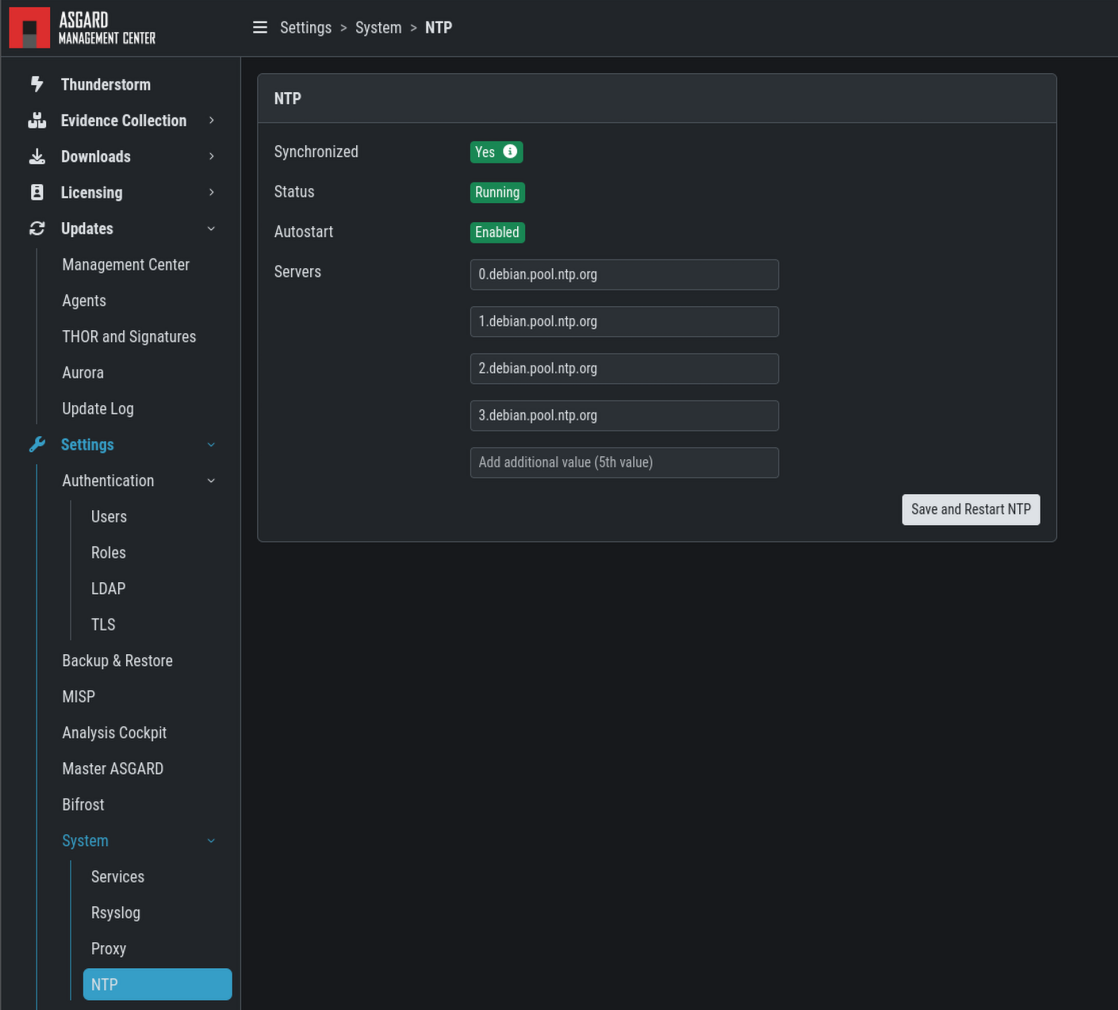Click the 5th additional server value field
The height and width of the screenshot is (1010, 1118).
pyautogui.click(x=624, y=463)
